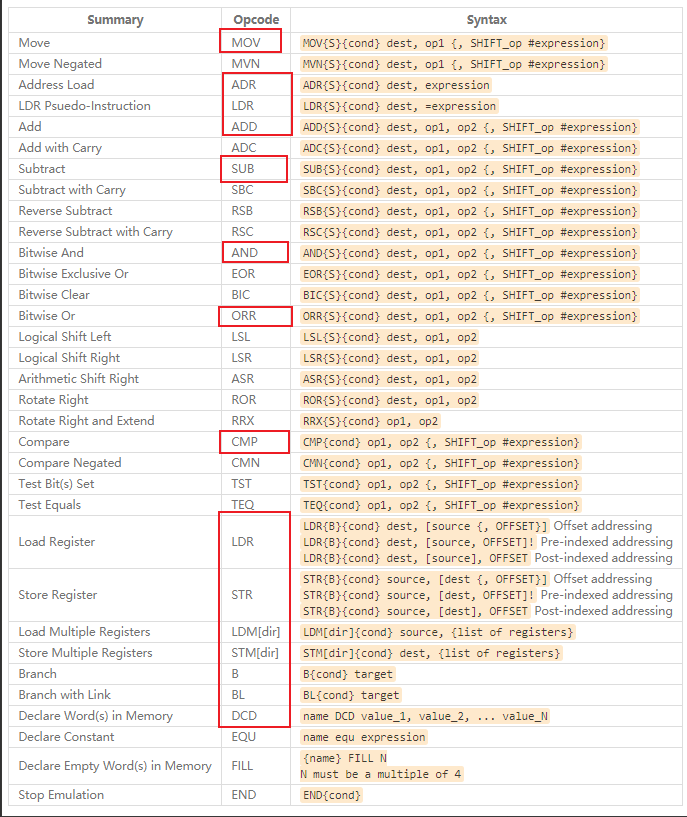
Task: Click 'Reverse Subtract with Carry' summary text
Action: [x=95, y=232]
